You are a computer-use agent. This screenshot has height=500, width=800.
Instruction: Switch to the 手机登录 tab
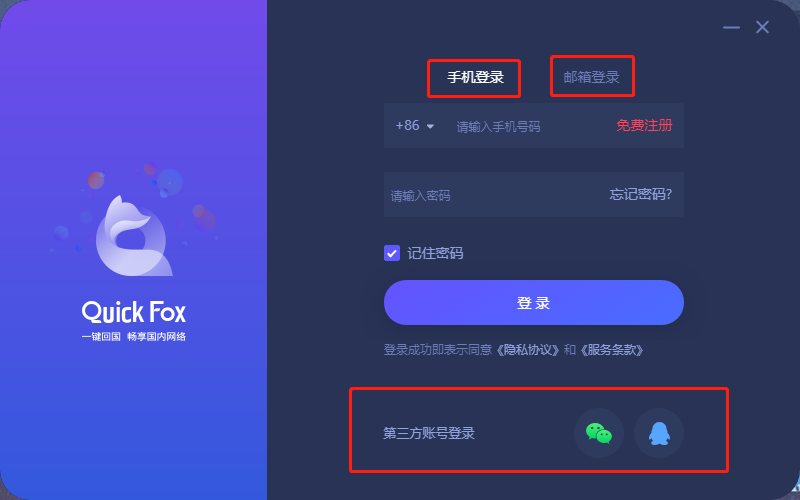476,77
